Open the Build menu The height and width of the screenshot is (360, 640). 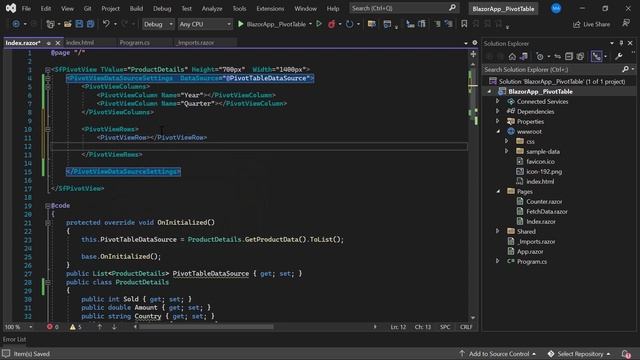136,8
